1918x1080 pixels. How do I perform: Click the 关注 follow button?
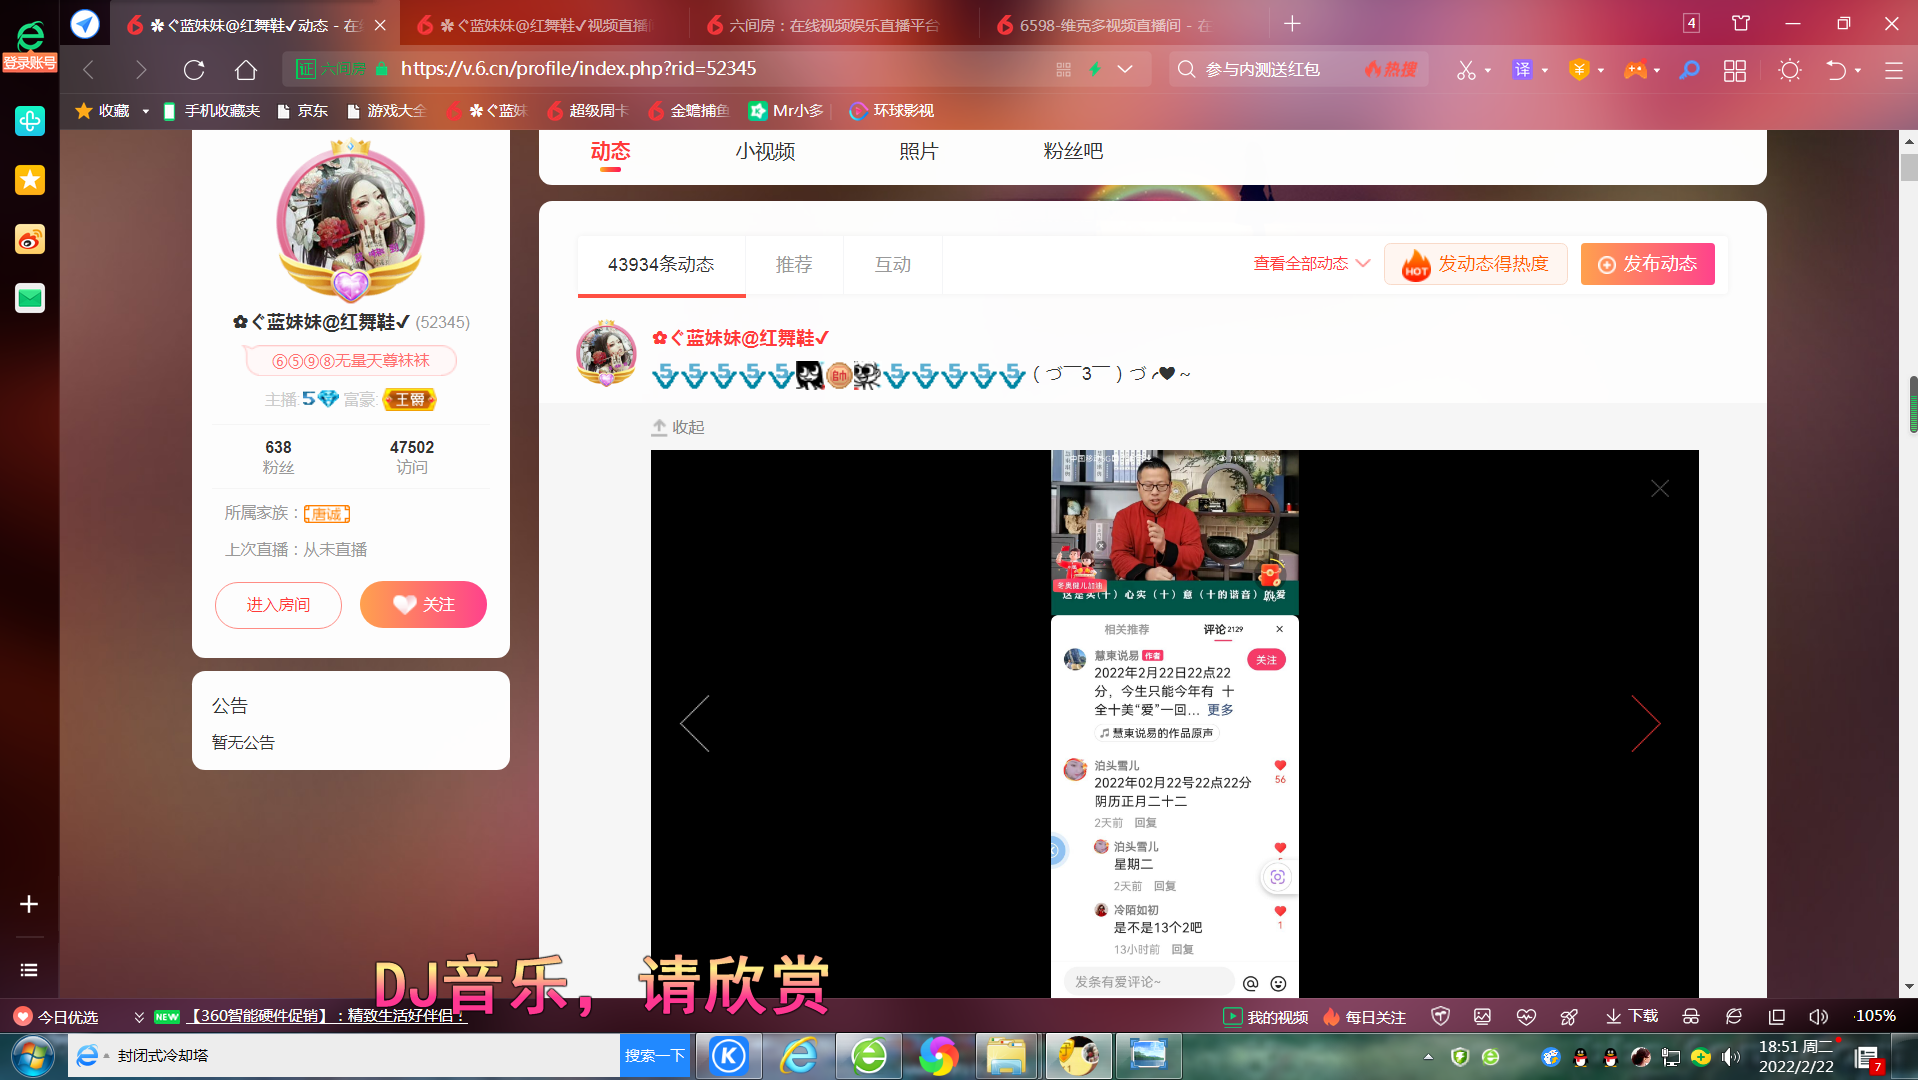point(423,605)
